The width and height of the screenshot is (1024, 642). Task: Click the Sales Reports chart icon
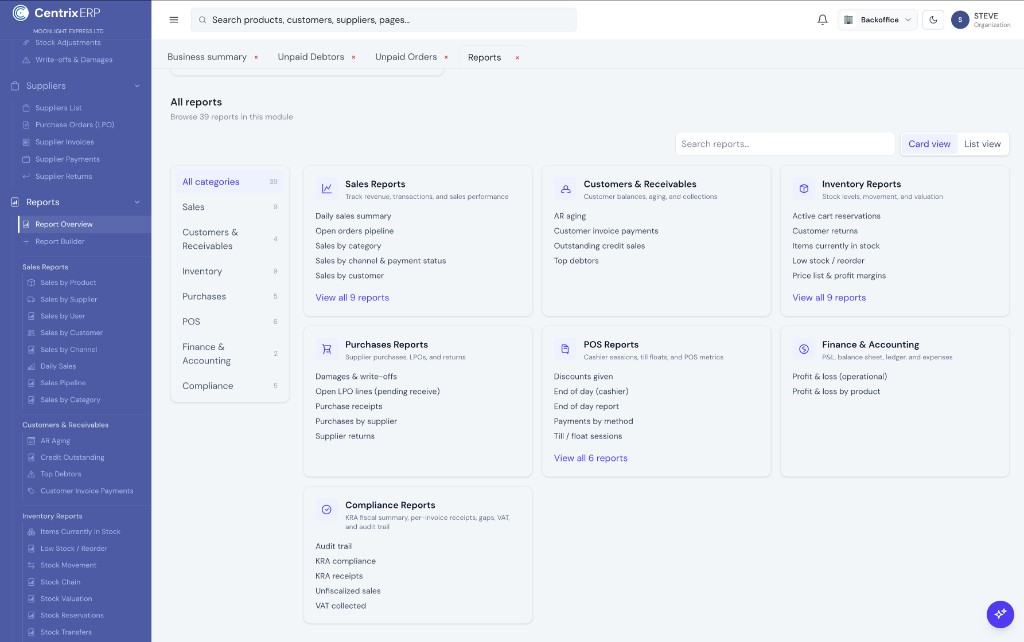point(327,189)
